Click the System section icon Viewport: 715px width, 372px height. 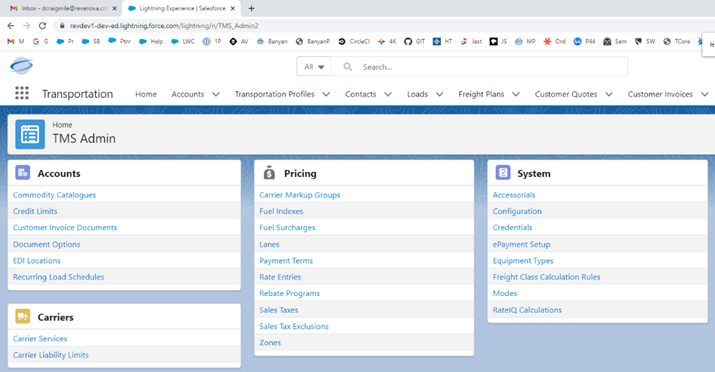[503, 173]
